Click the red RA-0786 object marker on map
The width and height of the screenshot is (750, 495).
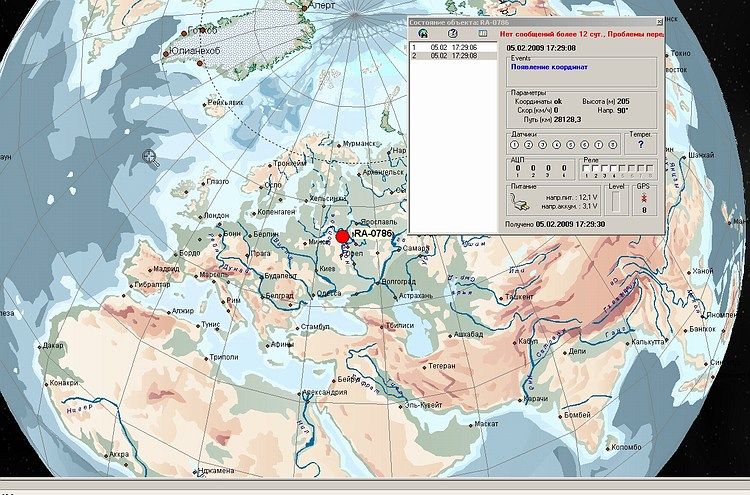[x=343, y=236]
